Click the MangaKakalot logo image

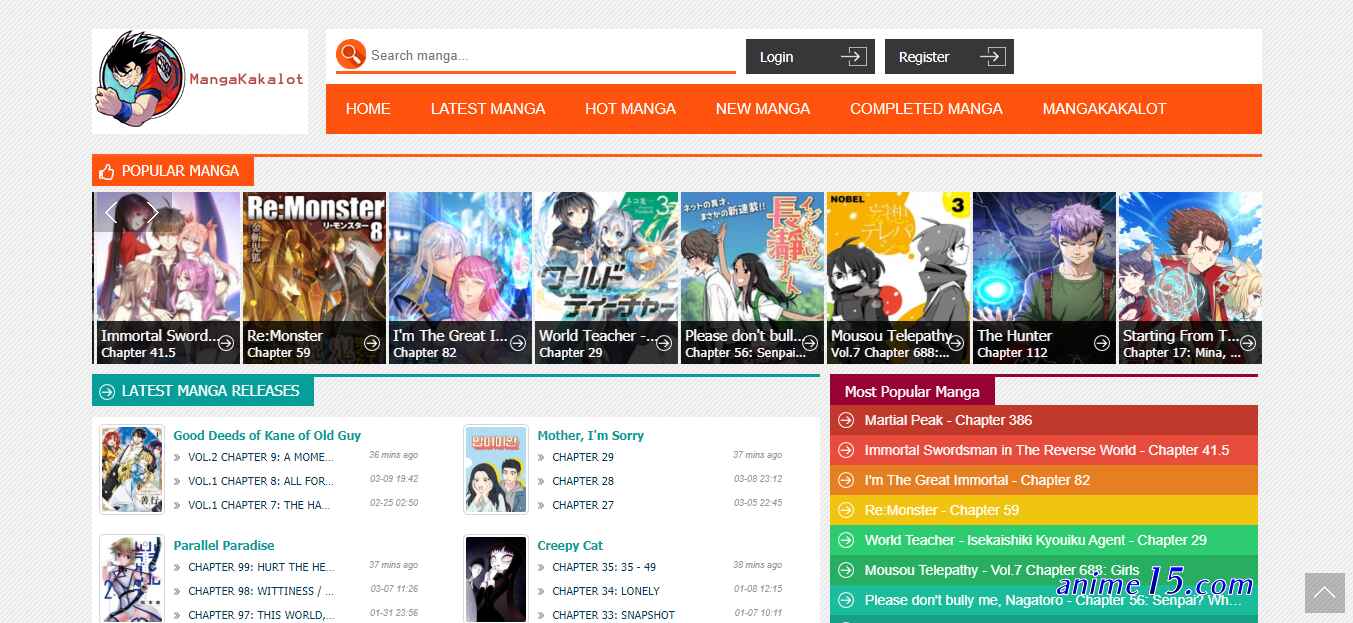(200, 81)
